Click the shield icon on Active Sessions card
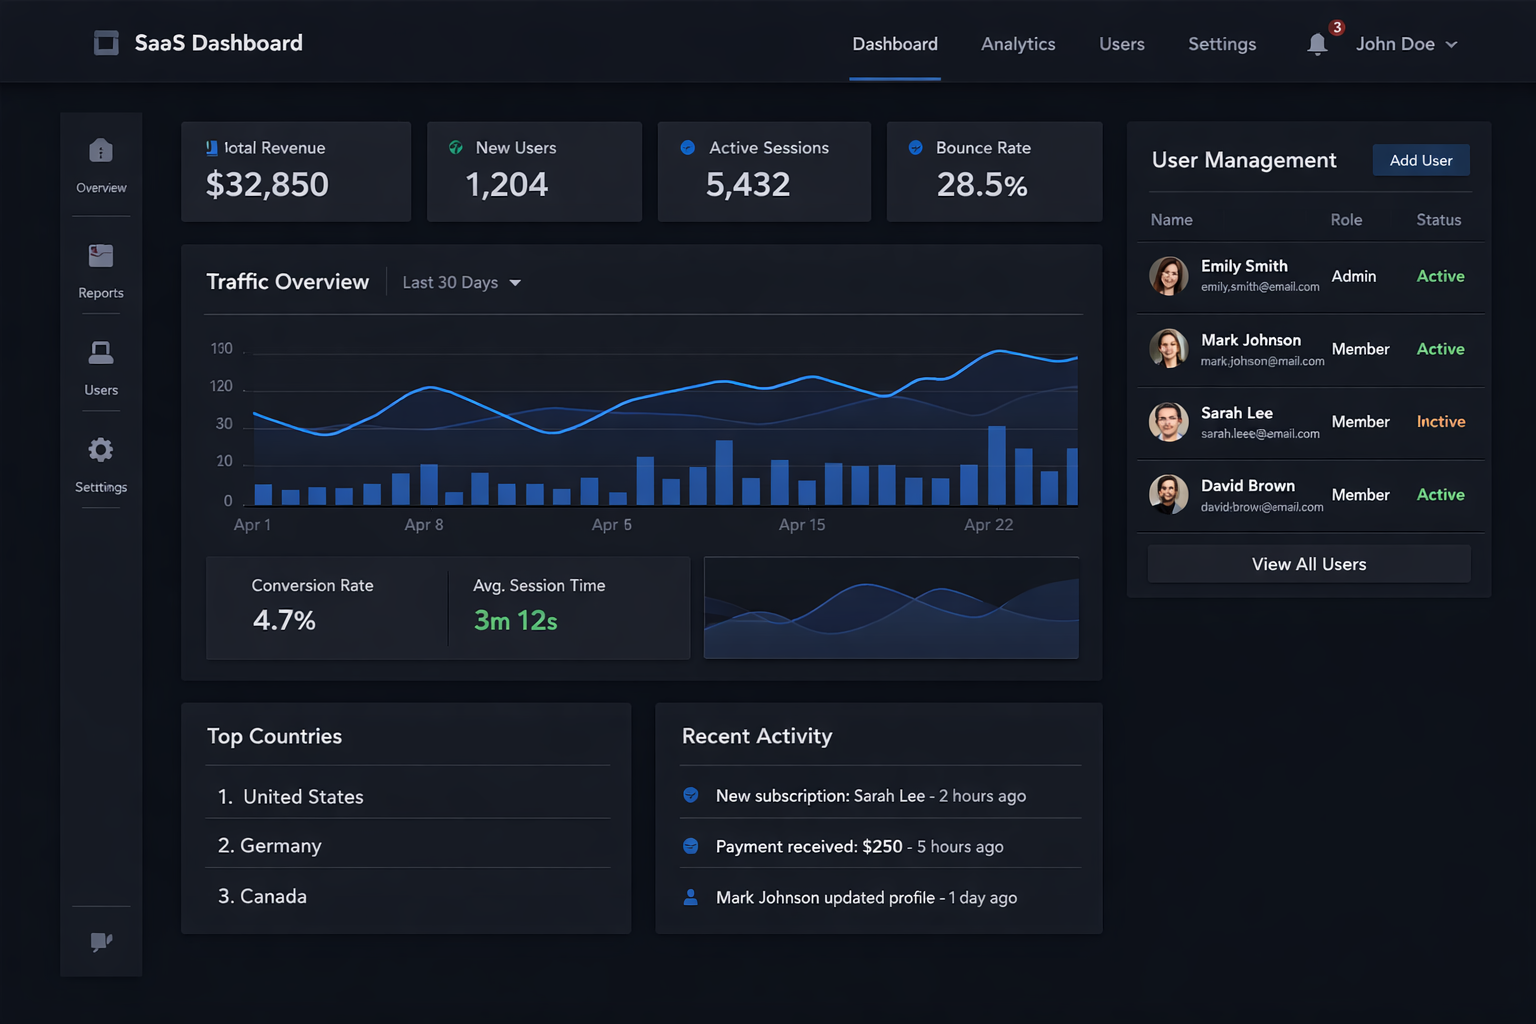Image resolution: width=1536 pixels, height=1024 pixels. (687, 147)
